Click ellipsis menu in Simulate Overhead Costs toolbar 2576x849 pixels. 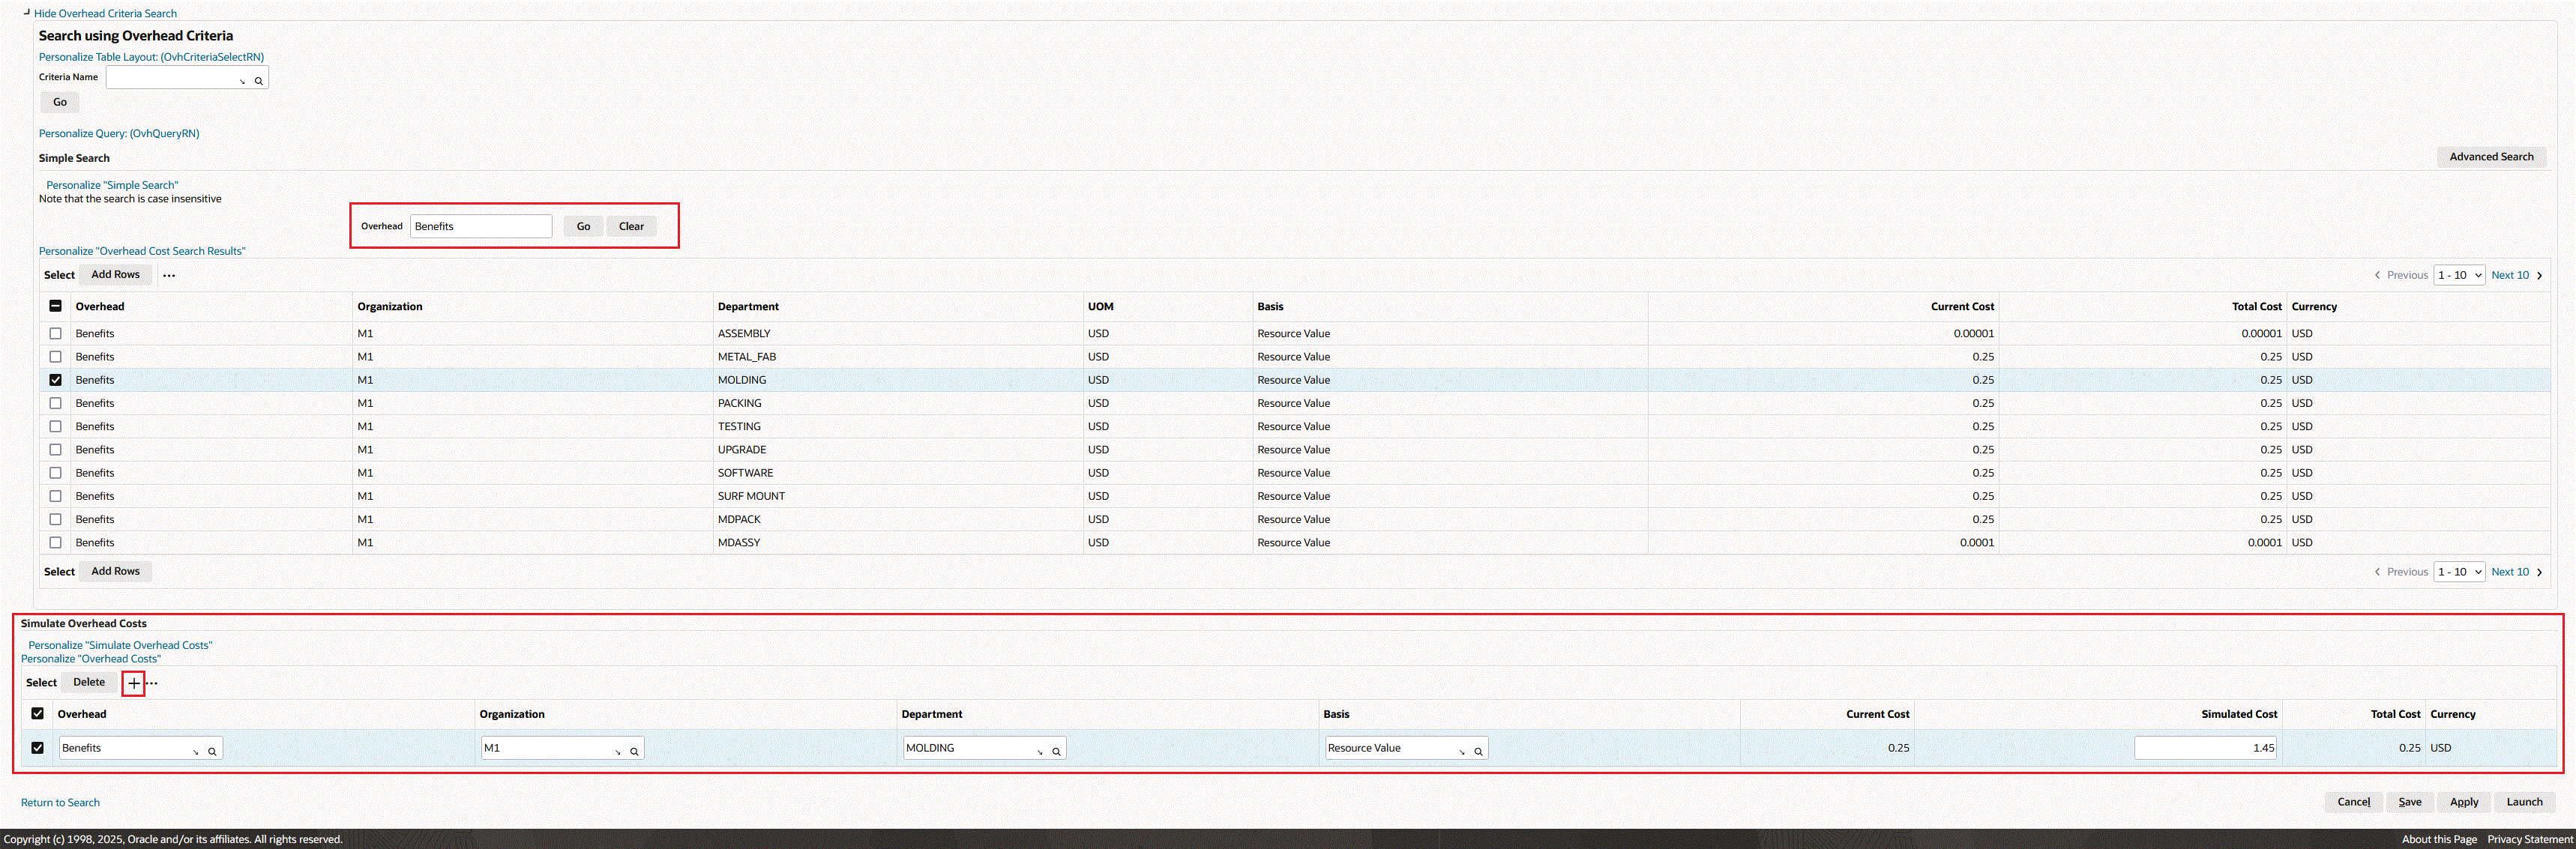[x=152, y=683]
